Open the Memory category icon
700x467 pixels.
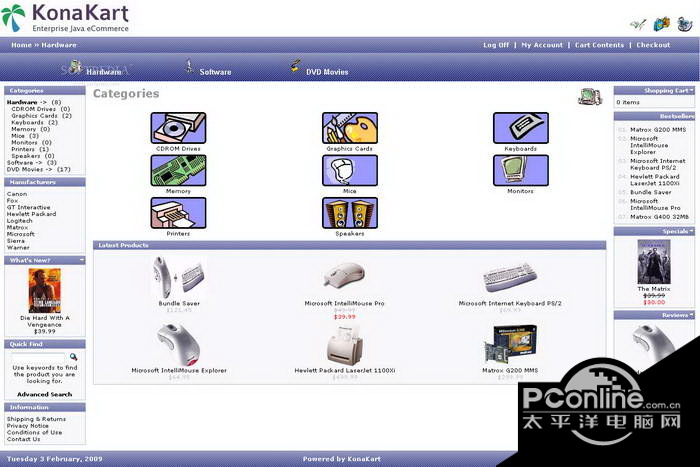coord(178,170)
